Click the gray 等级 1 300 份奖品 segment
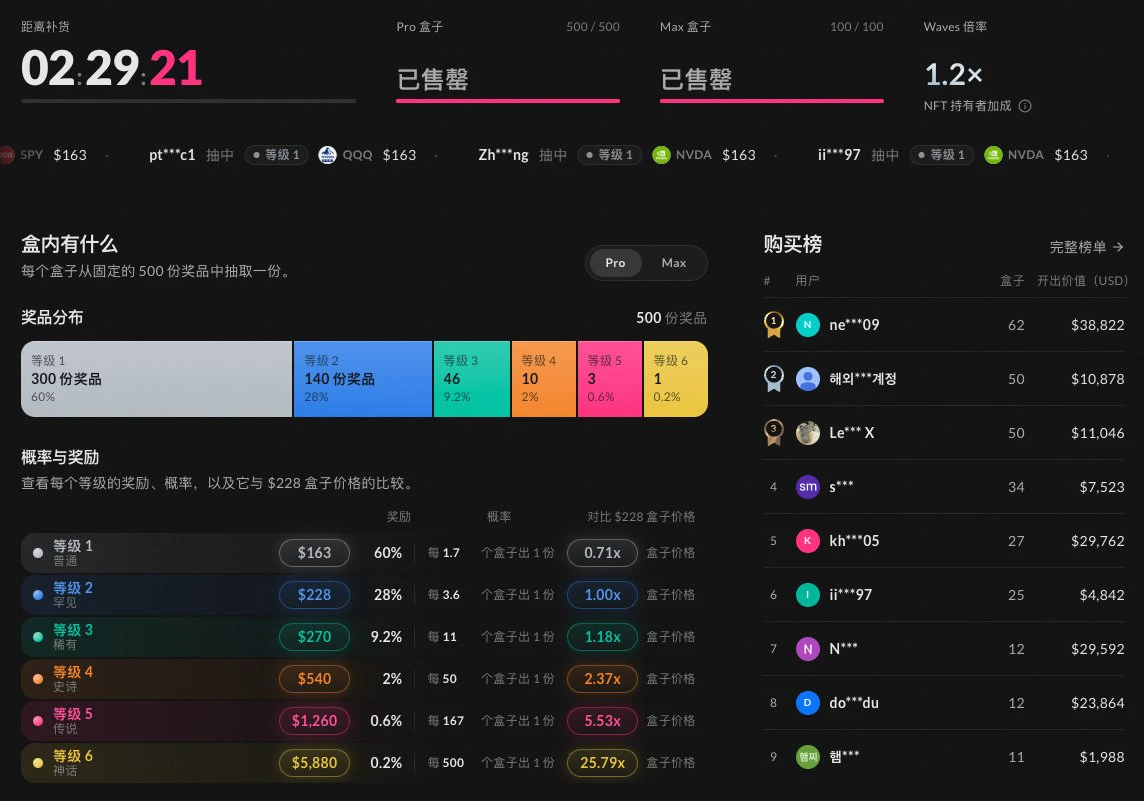Image resolution: width=1144 pixels, height=801 pixels. click(157, 379)
